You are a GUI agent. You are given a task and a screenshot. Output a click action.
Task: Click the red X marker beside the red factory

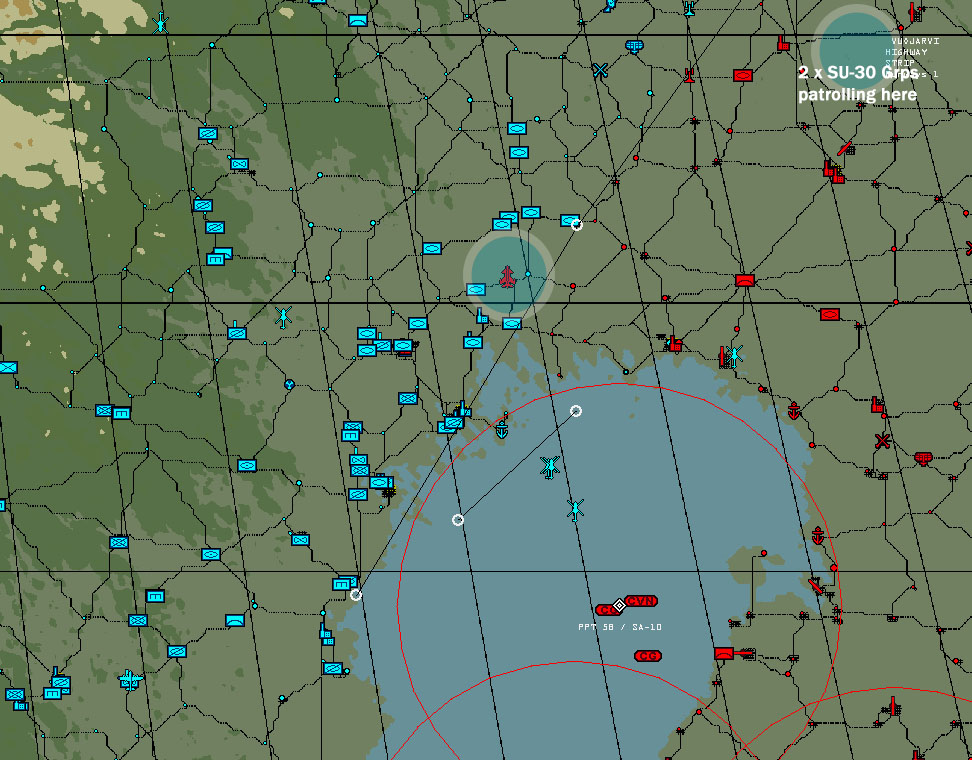pos(882,441)
